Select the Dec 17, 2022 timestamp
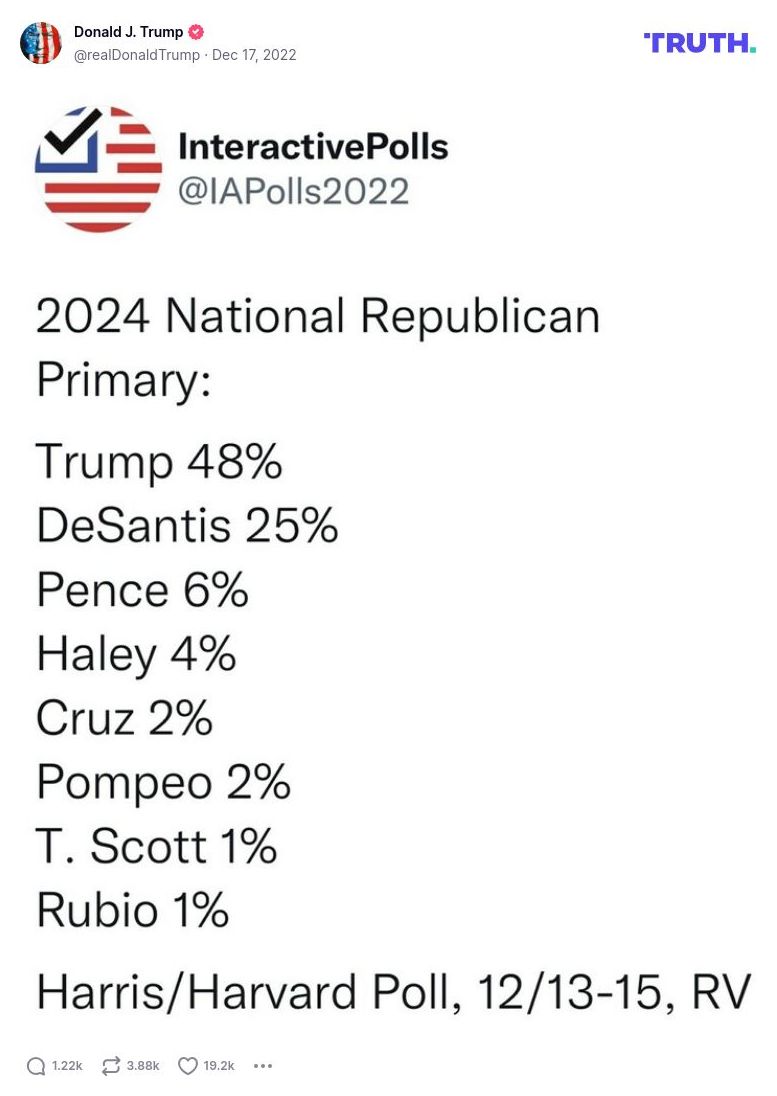The height and width of the screenshot is (1096, 777). tap(254, 55)
